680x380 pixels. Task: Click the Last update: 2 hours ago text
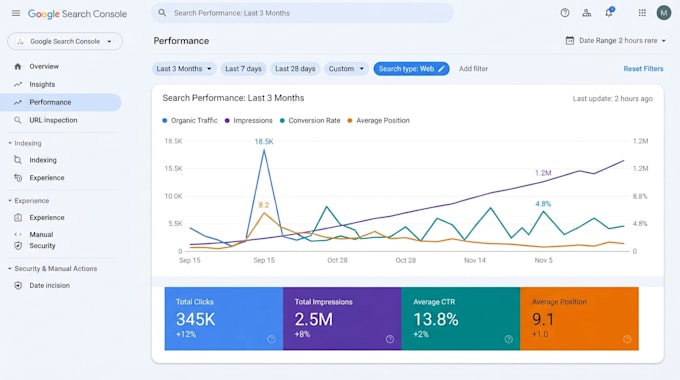(612, 98)
